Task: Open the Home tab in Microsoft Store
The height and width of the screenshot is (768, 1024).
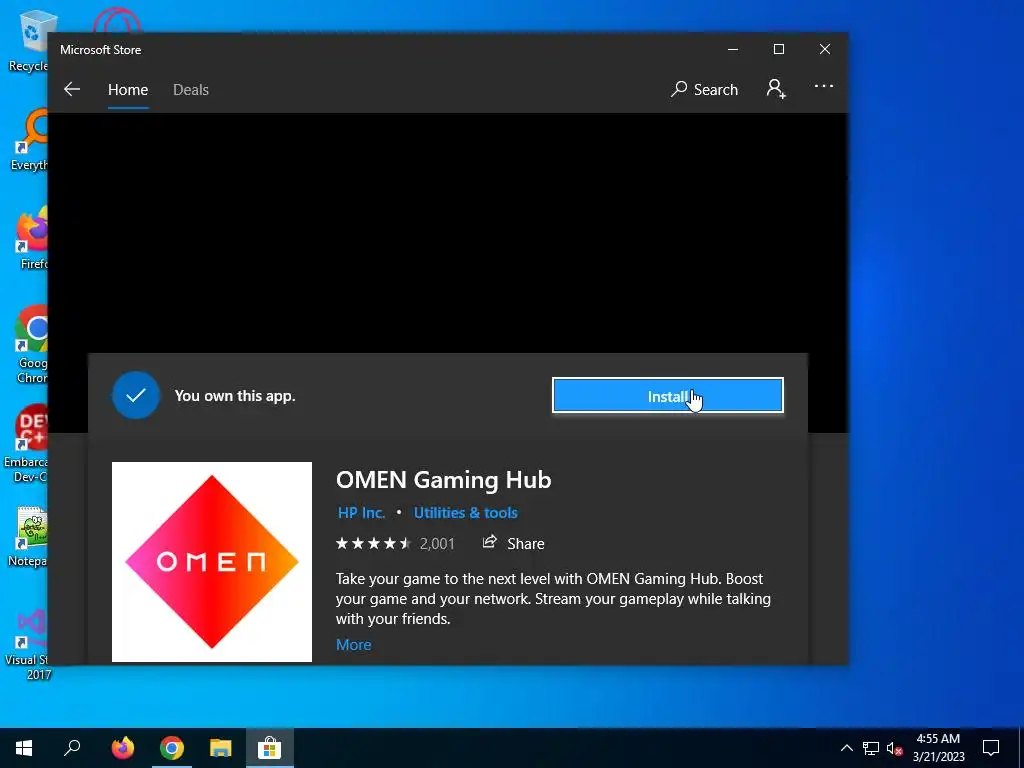Action: [x=128, y=89]
